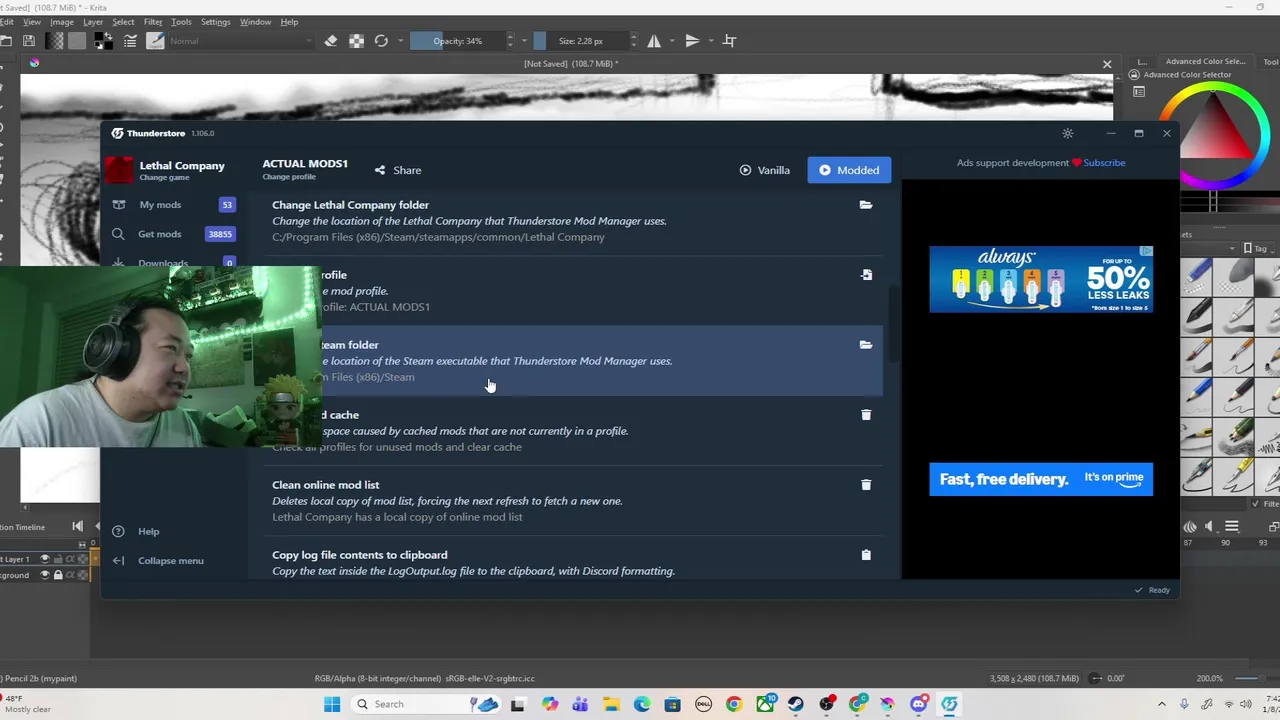Click Krita fill pattern swatch
Screen dimensions: 1280x720
coord(77,41)
